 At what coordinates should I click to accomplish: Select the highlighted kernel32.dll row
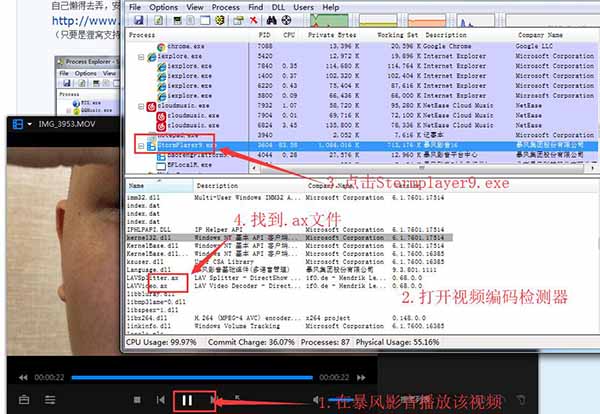290,238
